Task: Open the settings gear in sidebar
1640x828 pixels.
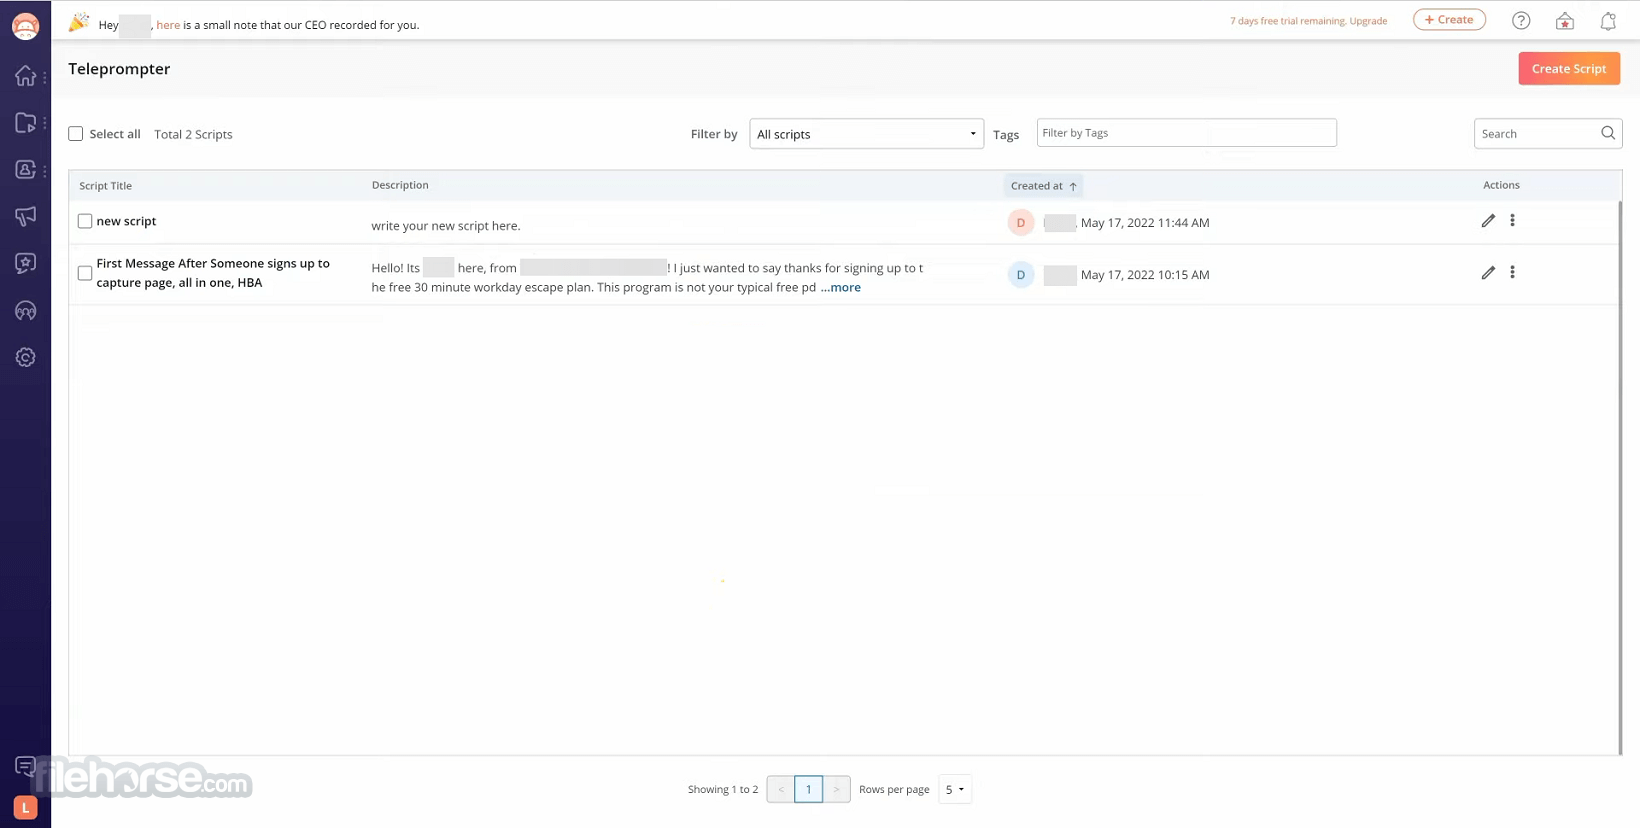Action: 25,357
